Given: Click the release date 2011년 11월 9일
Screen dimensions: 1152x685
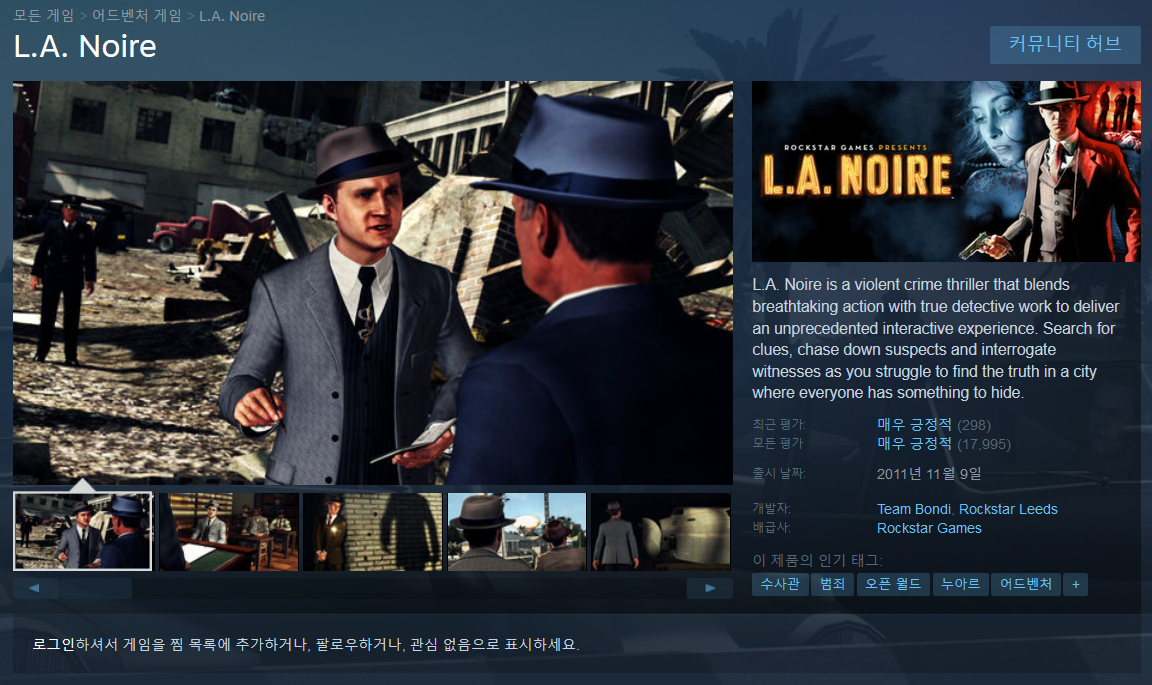Looking at the screenshot, I should [x=929, y=474].
